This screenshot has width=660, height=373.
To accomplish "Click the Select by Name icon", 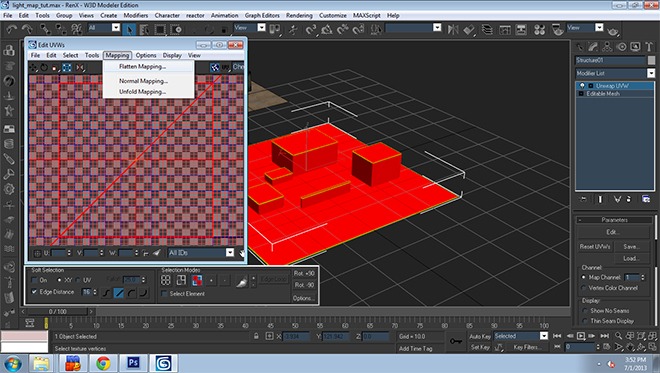I will [144, 29].
